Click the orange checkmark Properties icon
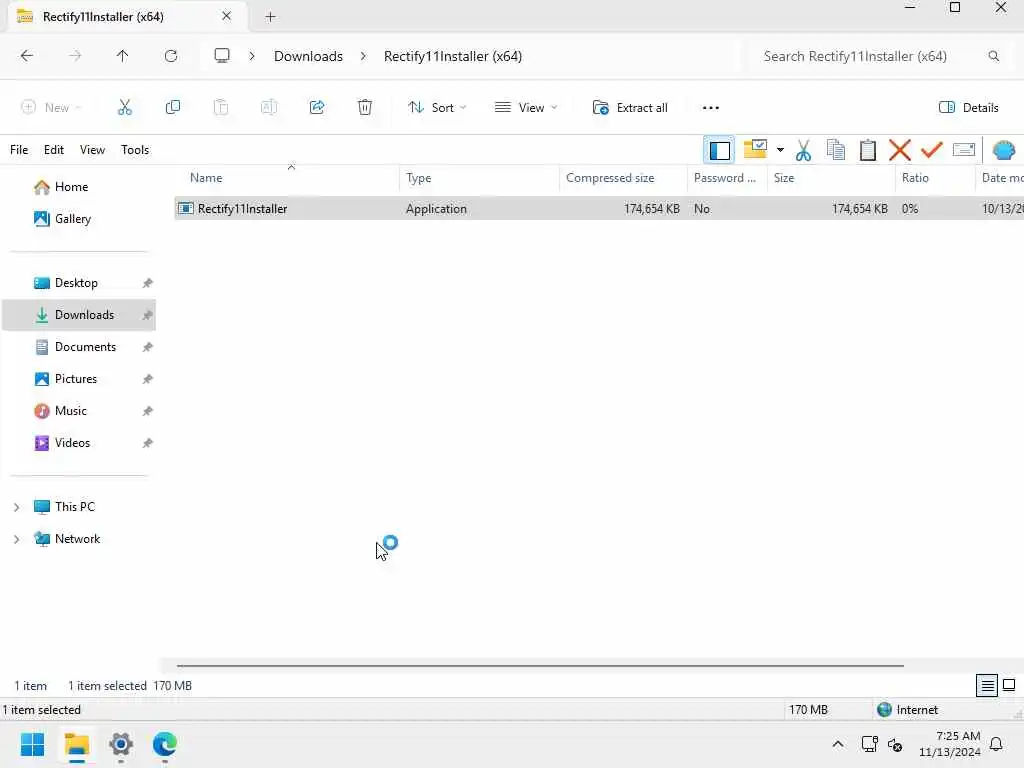The image size is (1024, 768). [x=931, y=150]
